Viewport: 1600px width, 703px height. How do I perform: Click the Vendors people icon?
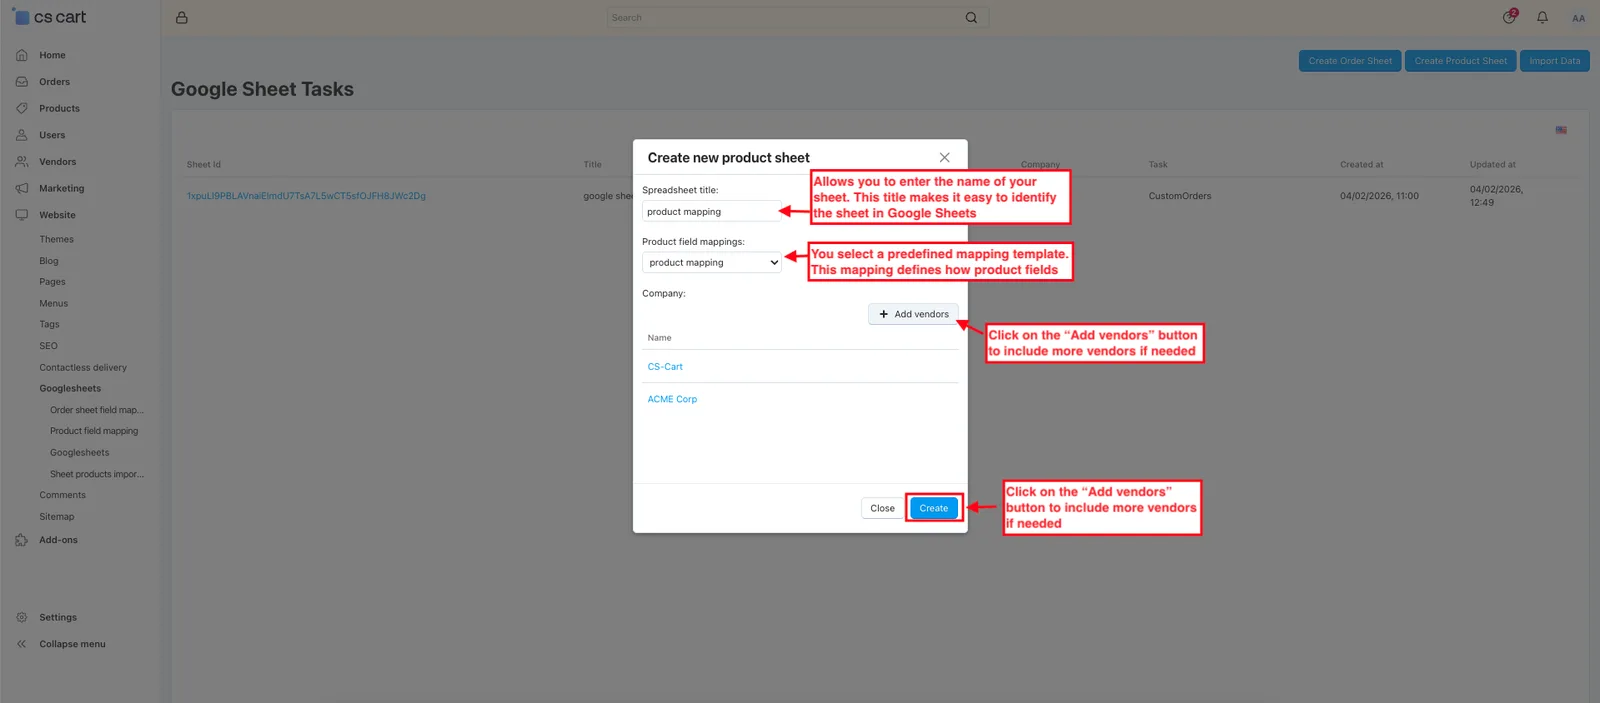[x=22, y=162]
